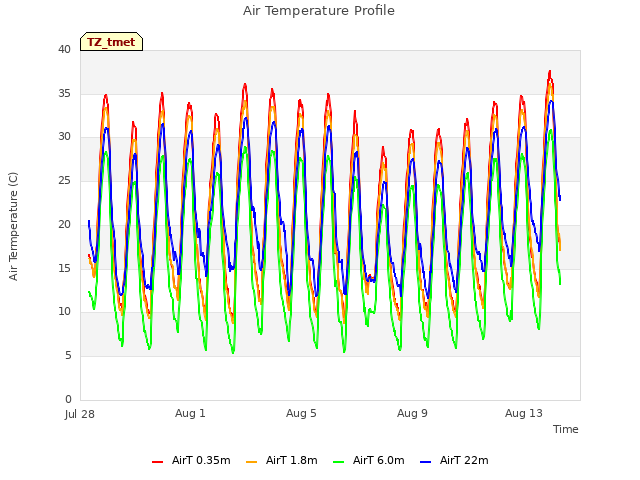Click the 20 y-axis tick label
This screenshot has width=640, height=480.
64,224
